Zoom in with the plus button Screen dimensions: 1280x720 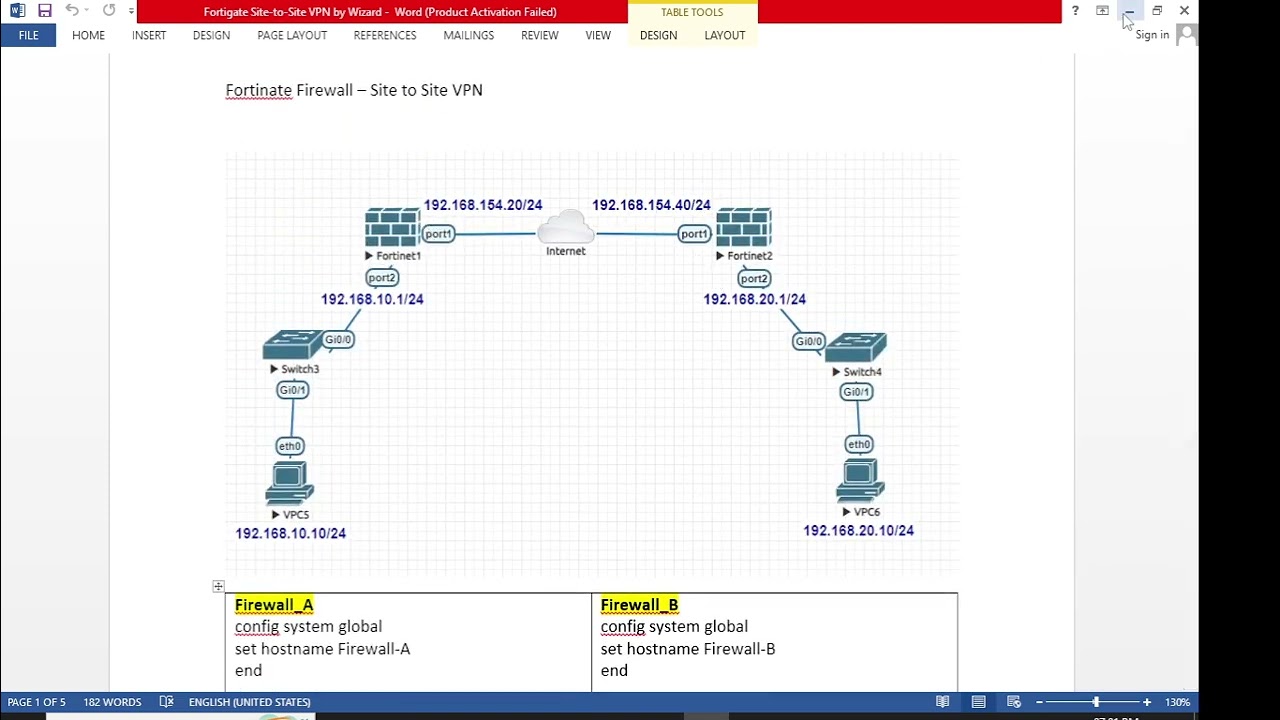[x=1147, y=702]
